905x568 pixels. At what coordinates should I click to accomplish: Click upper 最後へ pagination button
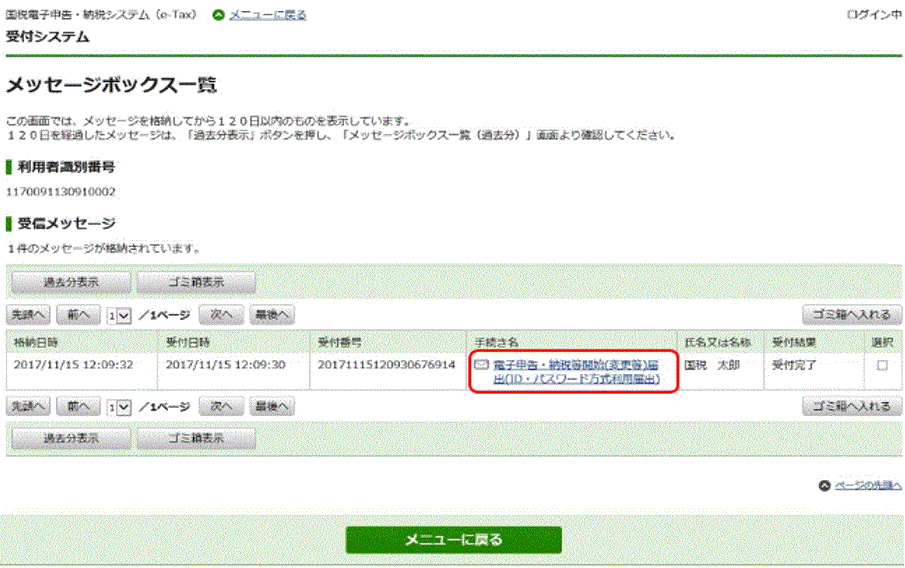tap(272, 315)
